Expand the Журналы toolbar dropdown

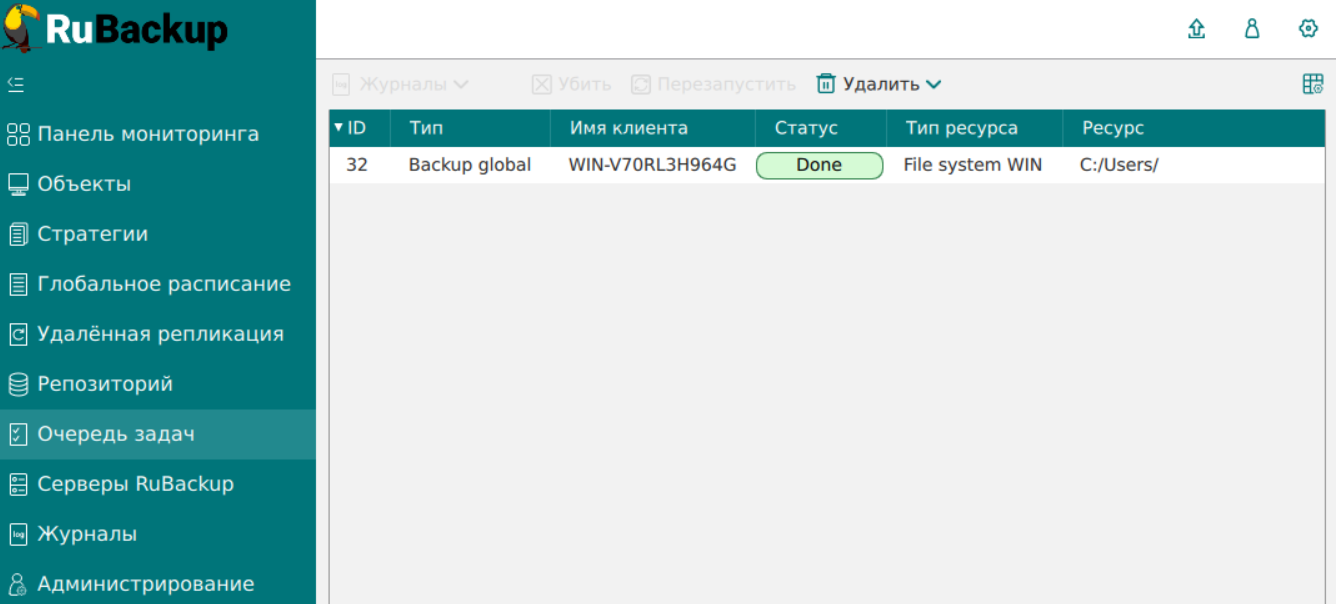pyautogui.click(x=460, y=84)
